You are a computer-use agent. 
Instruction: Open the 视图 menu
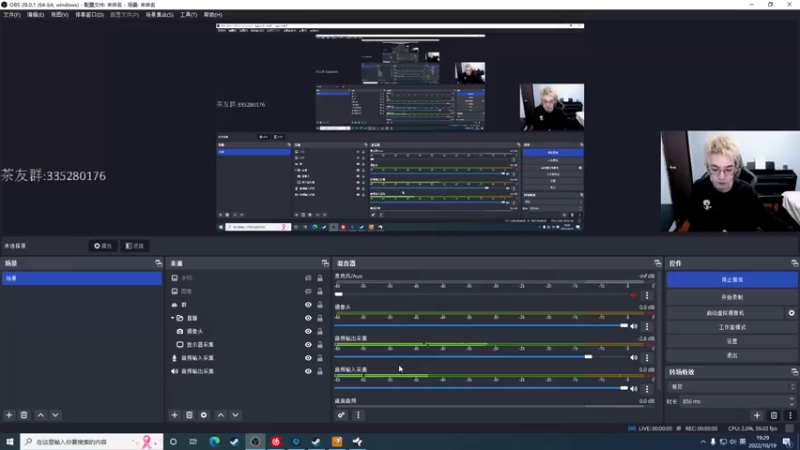[x=59, y=15]
